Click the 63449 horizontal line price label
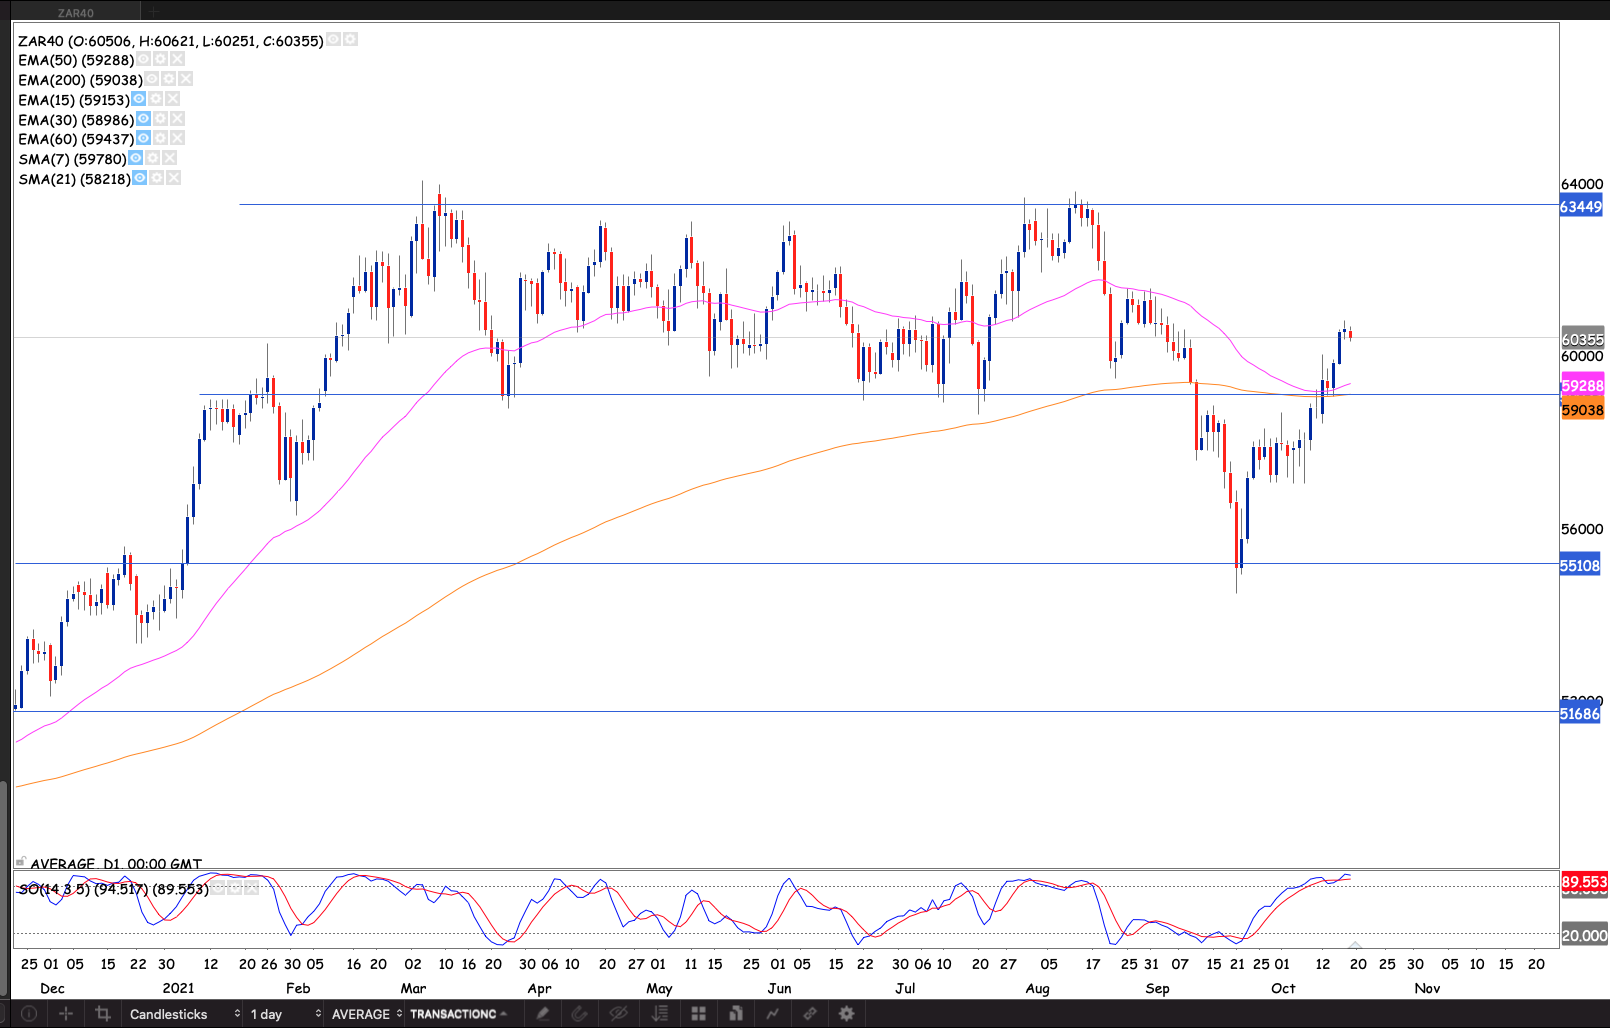 point(1580,207)
